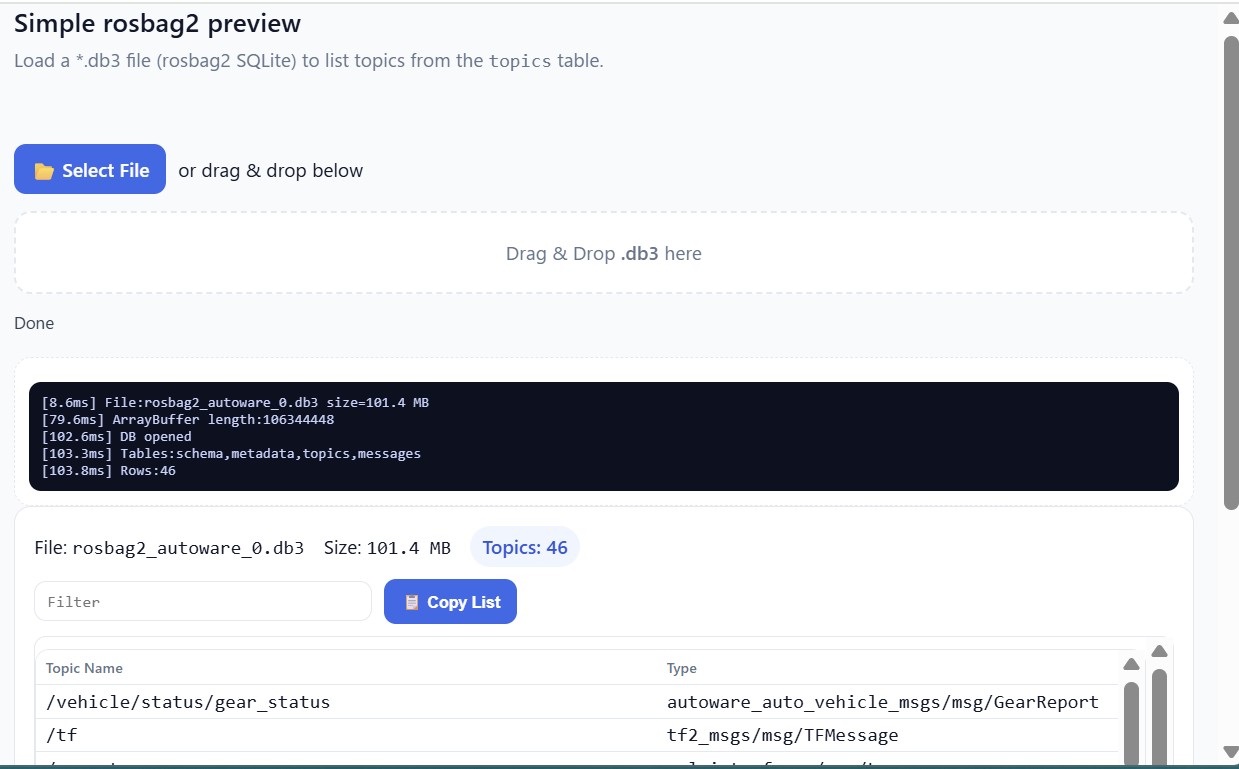Focus the Filter input field
1239x769 pixels.
pyautogui.click(x=203, y=601)
